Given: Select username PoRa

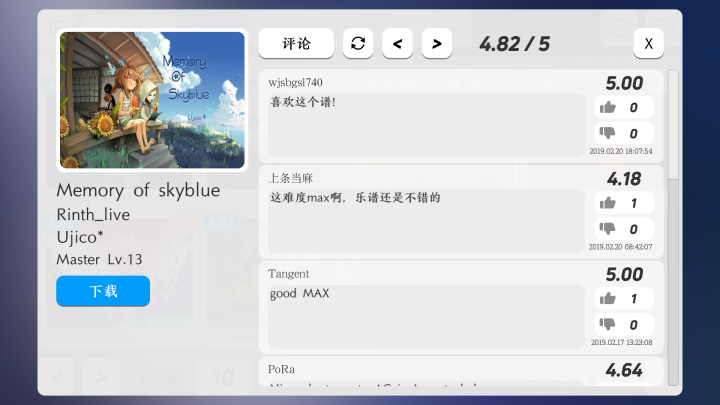Looking at the screenshot, I should click(281, 369).
